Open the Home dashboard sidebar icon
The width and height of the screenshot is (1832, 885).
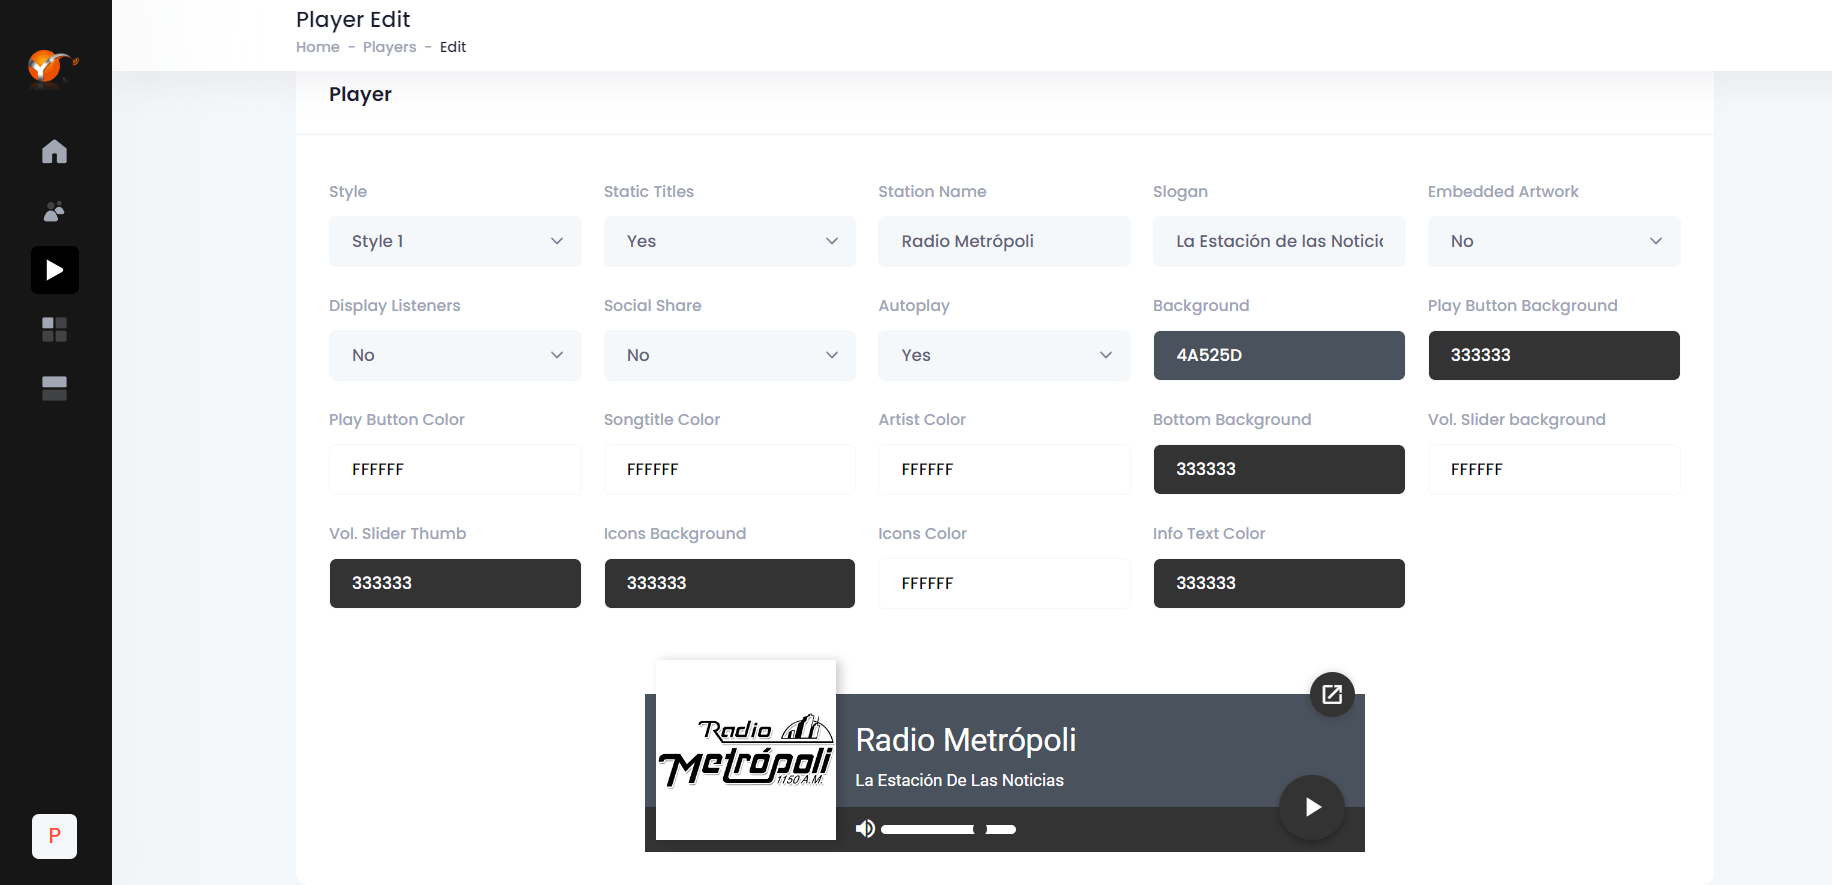click(x=55, y=151)
